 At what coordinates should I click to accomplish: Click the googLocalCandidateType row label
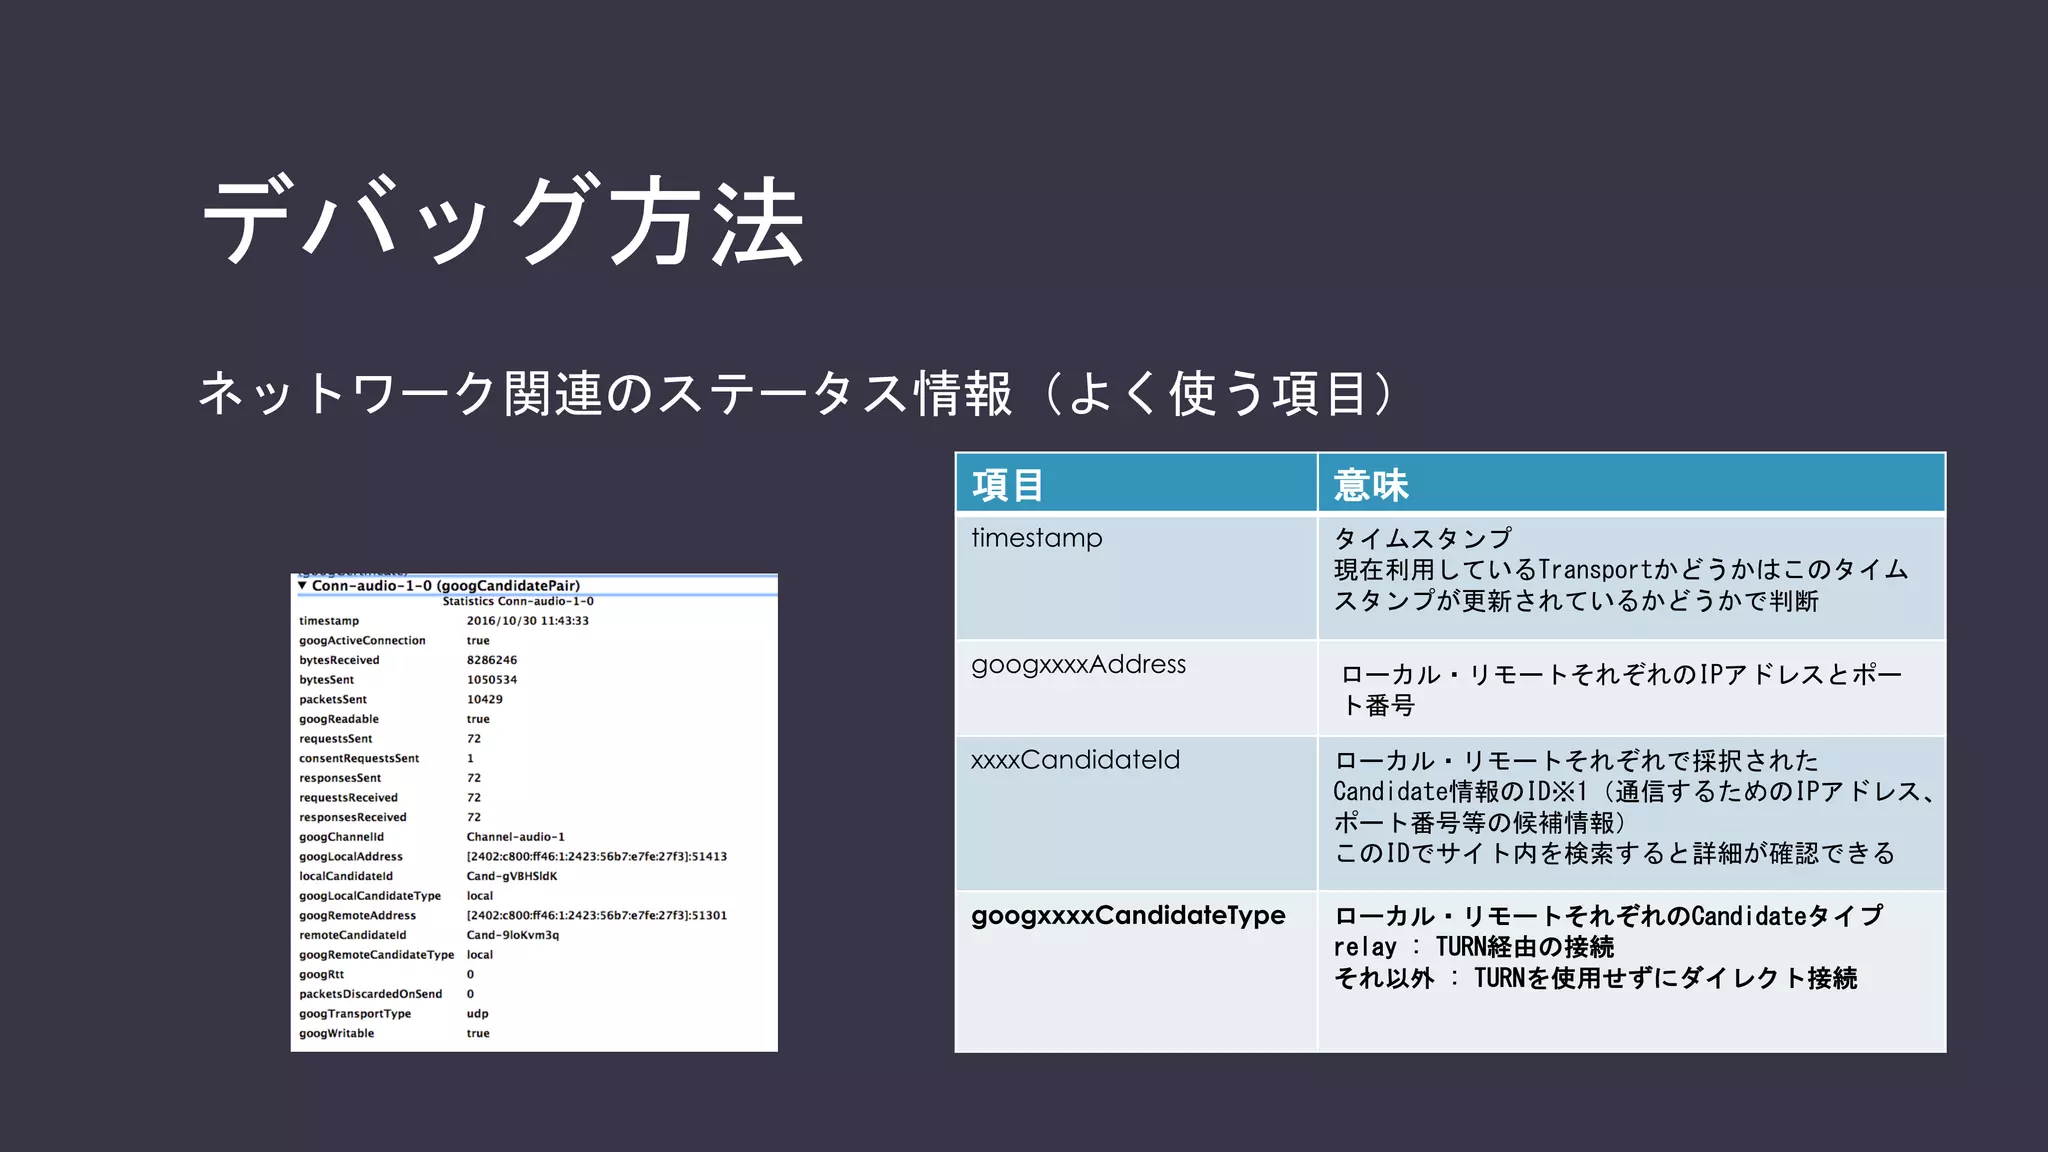[370, 896]
